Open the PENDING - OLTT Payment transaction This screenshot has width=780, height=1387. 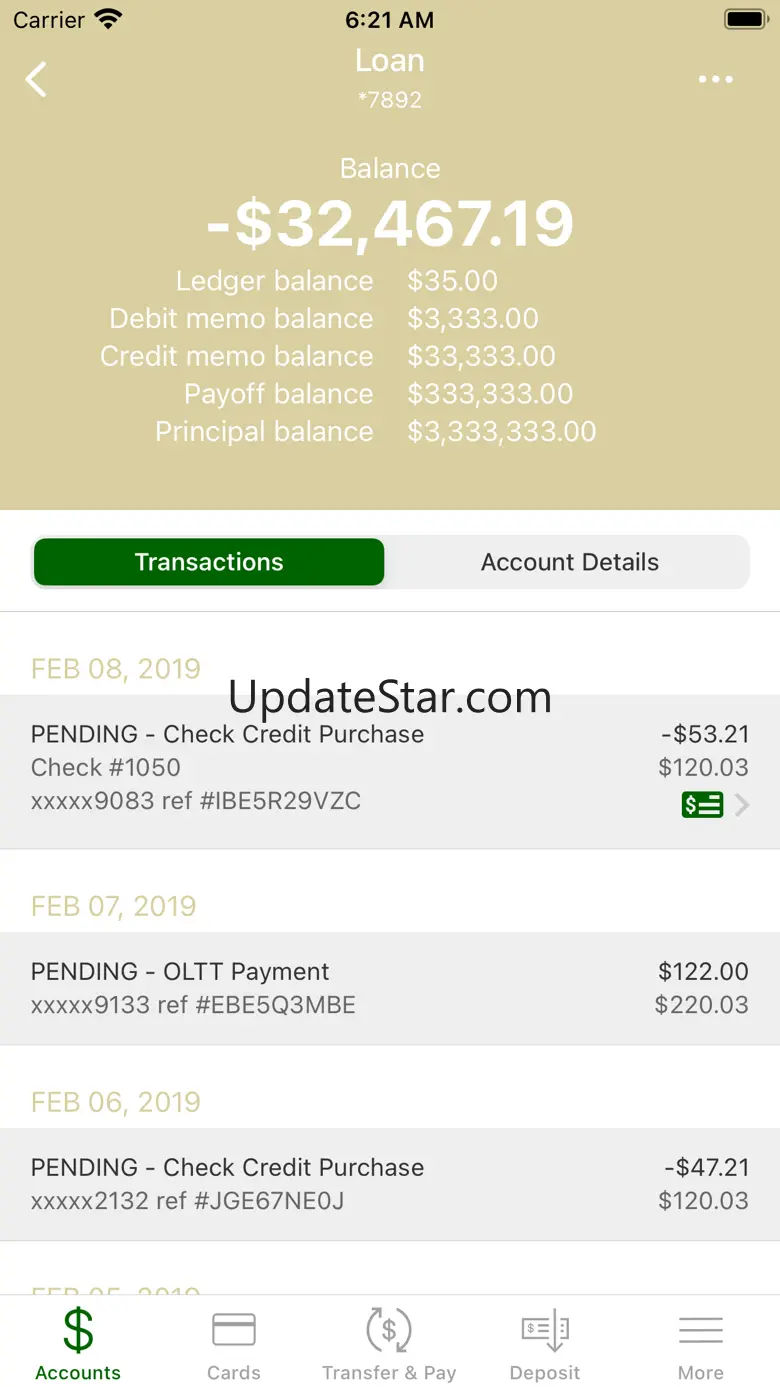(x=390, y=988)
